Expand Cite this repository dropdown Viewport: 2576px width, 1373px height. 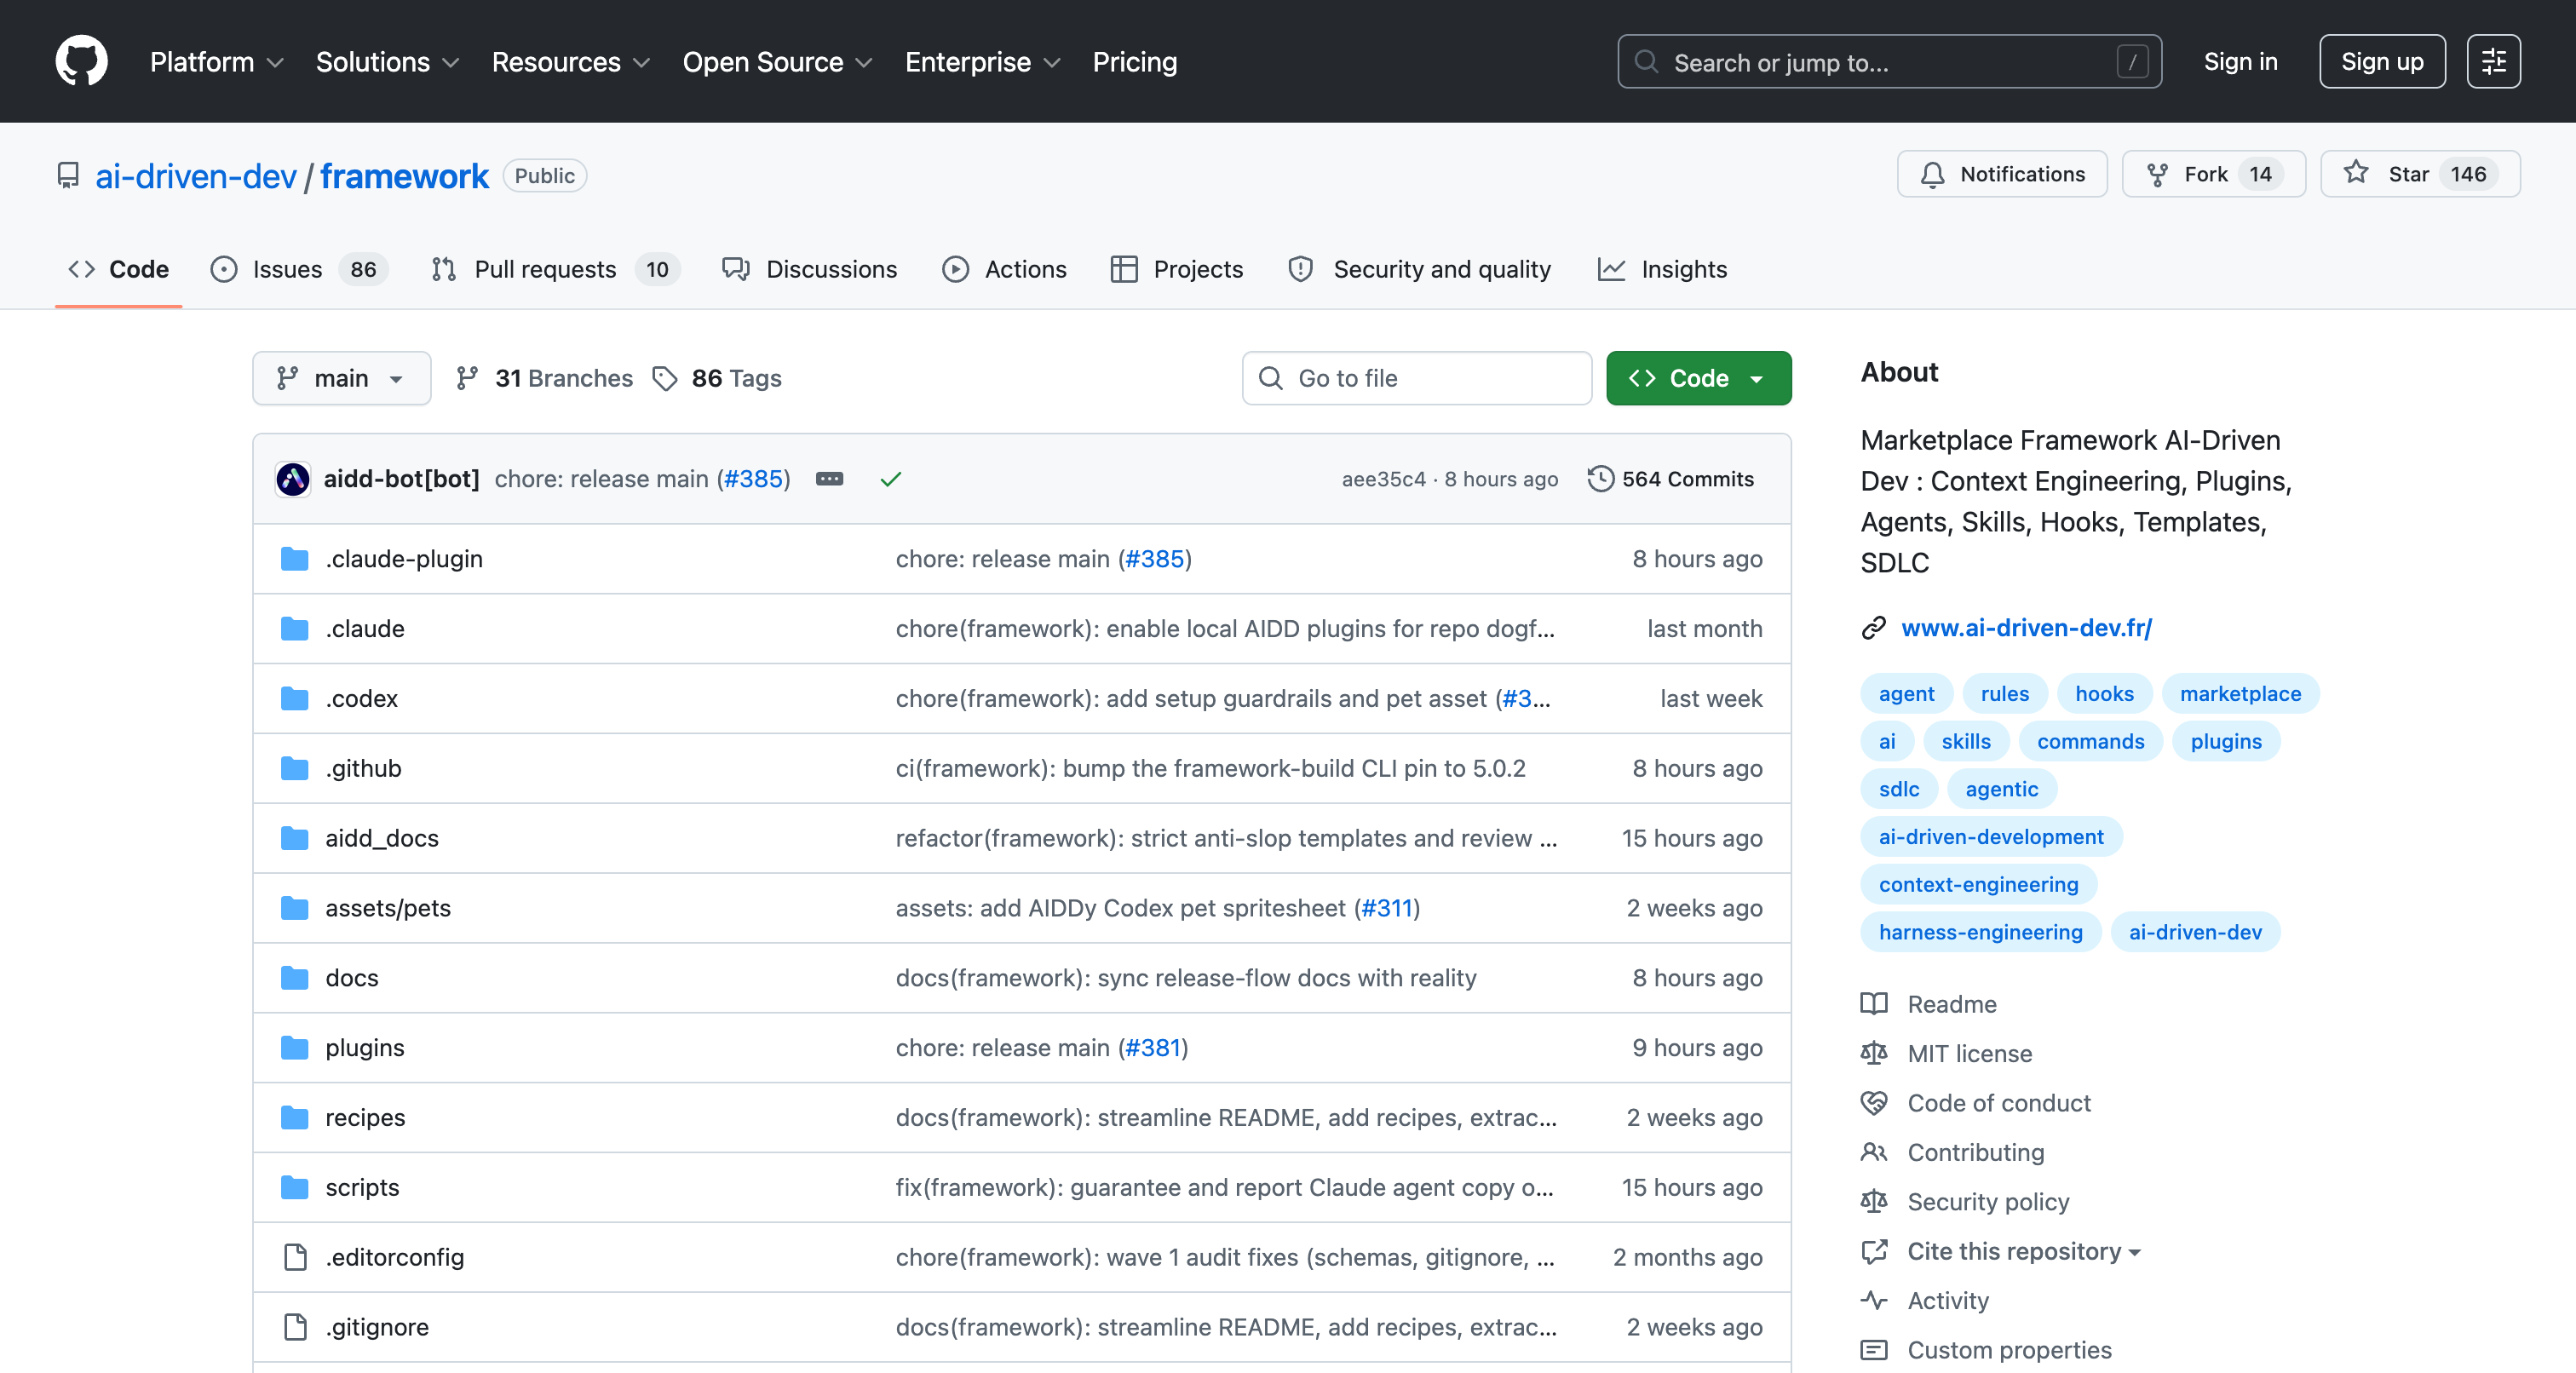tap(2024, 1251)
